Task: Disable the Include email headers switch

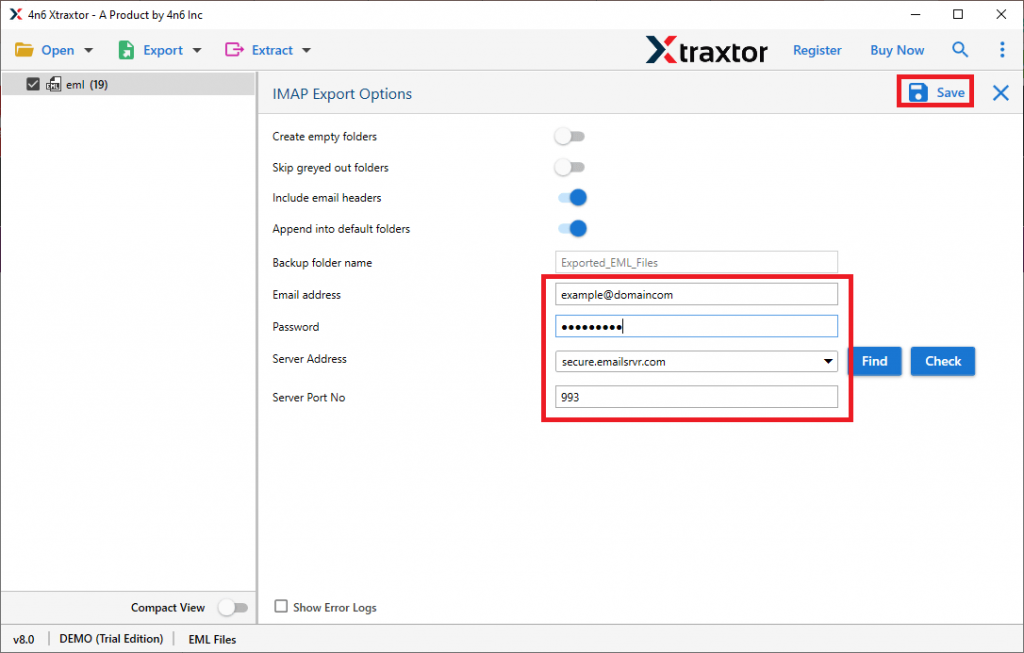Action: click(572, 198)
